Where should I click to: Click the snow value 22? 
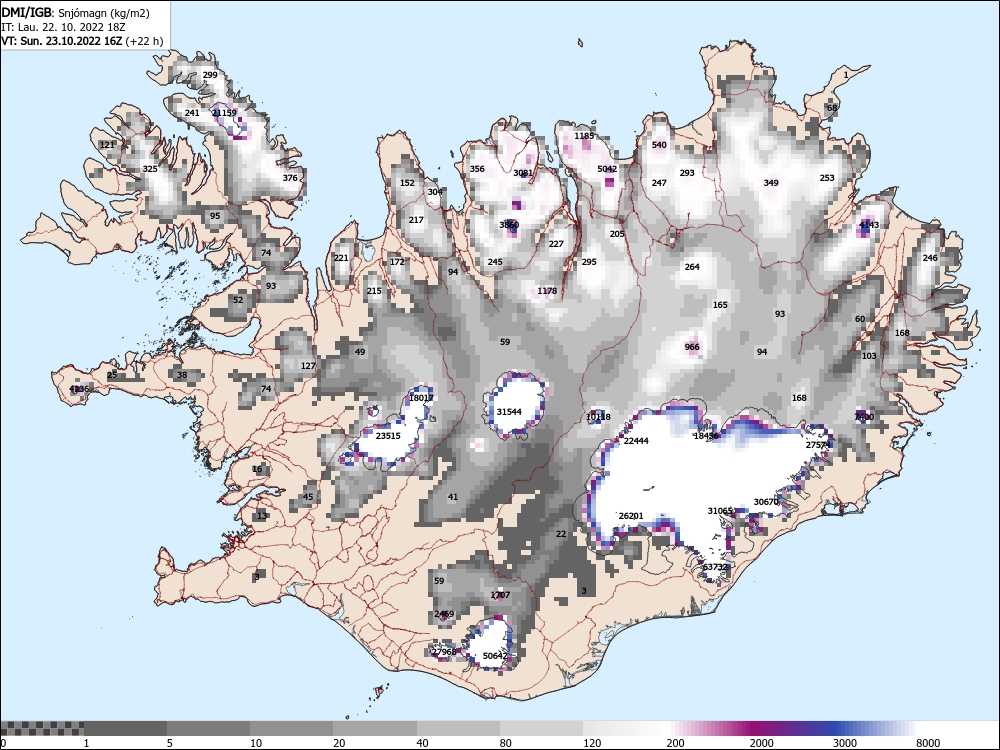click(x=561, y=534)
